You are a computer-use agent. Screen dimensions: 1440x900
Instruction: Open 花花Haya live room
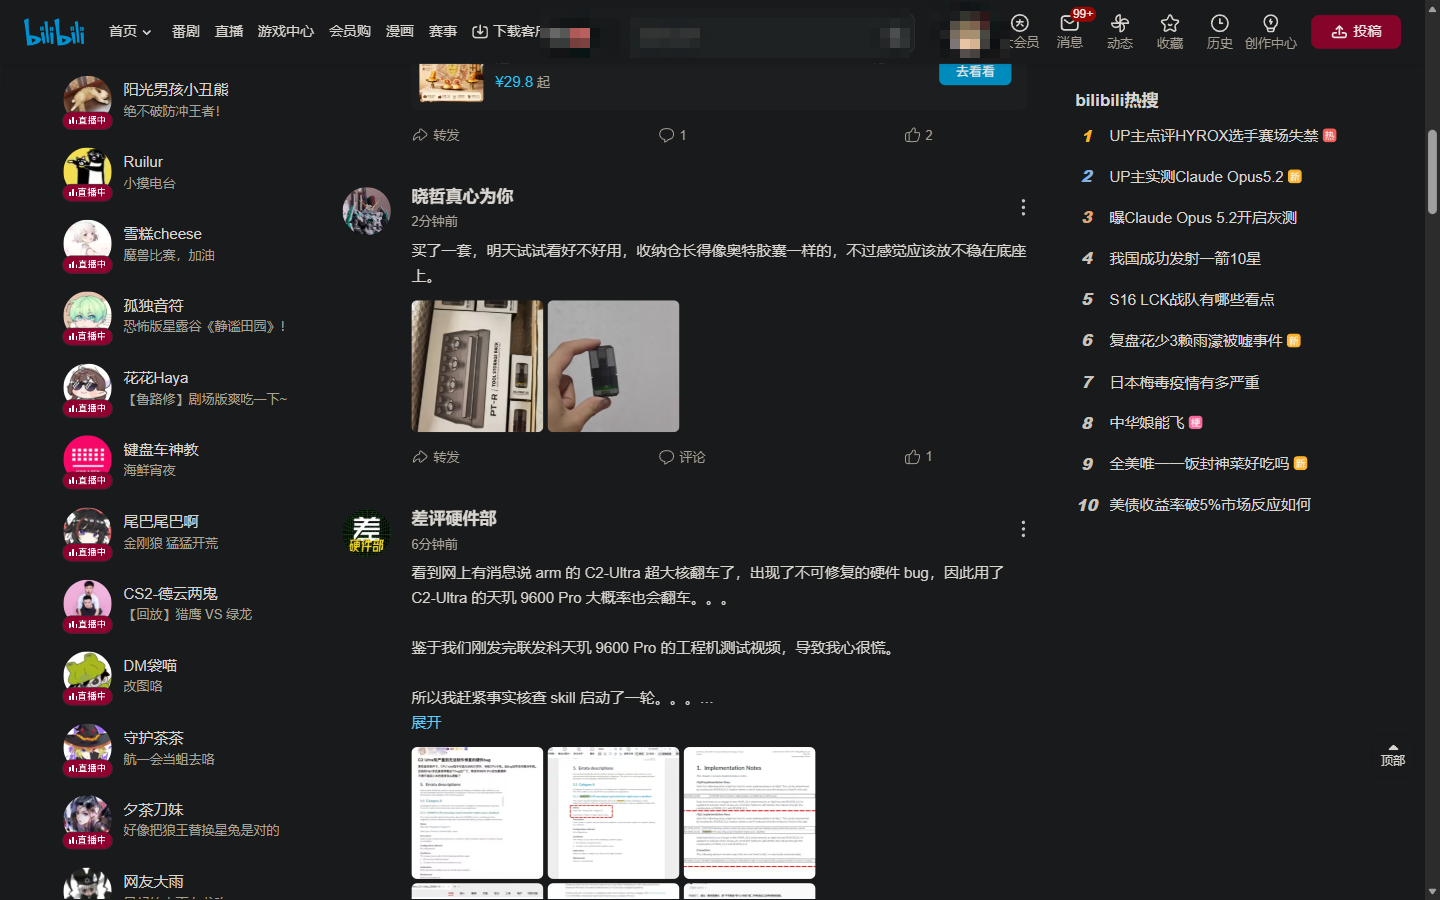(x=87, y=389)
